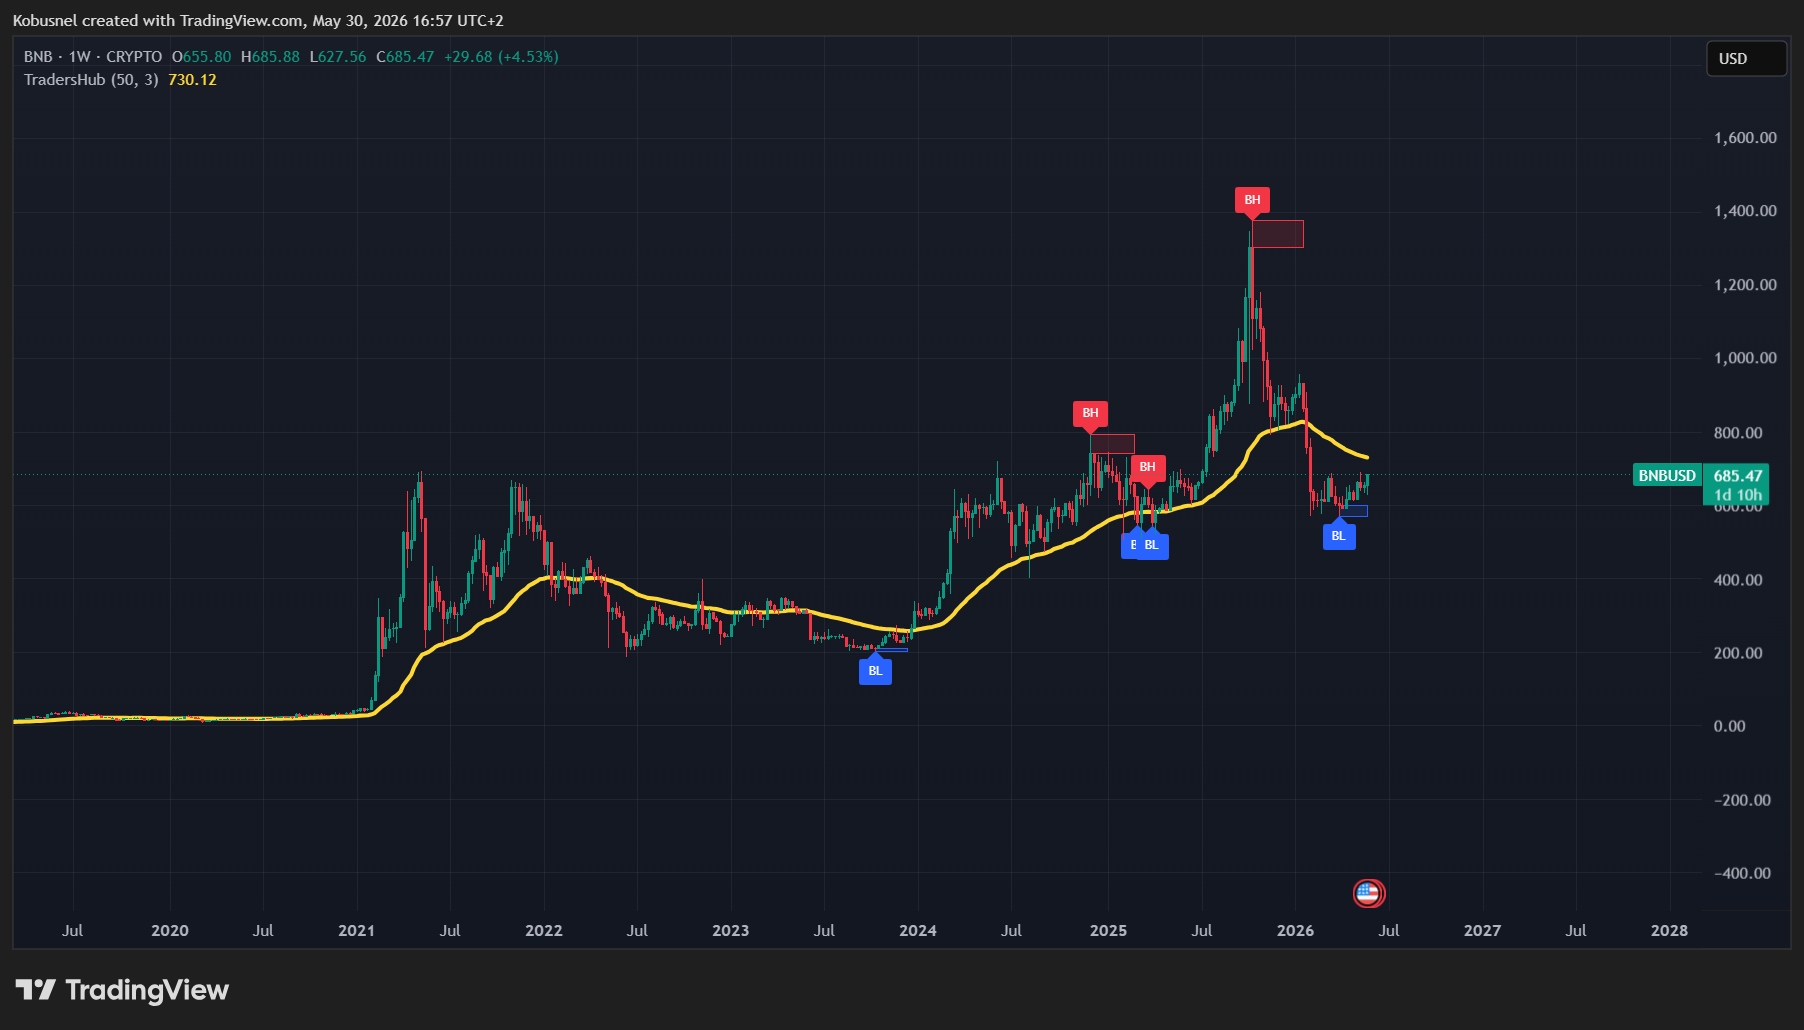Click the 2027 label on the time axis
The height and width of the screenshot is (1030, 1804).
tap(1482, 930)
